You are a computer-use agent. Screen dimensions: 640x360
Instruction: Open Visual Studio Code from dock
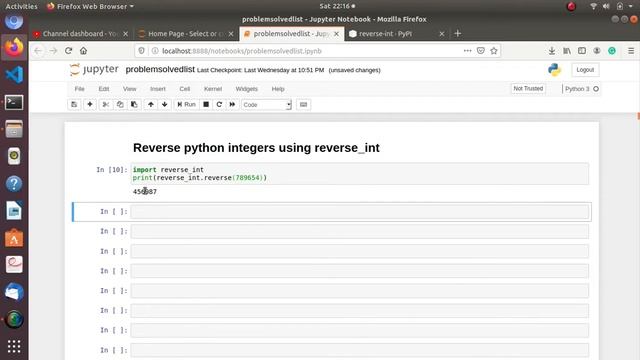[x=14, y=75]
